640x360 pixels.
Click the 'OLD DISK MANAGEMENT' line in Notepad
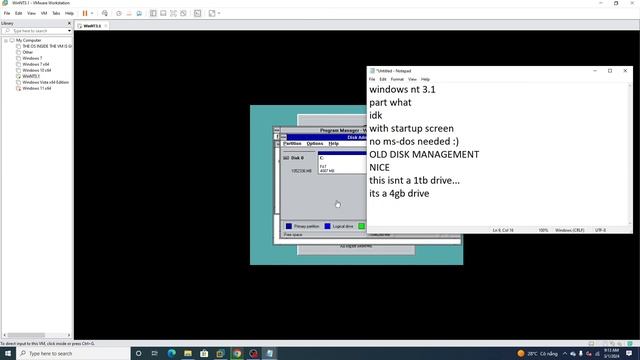(424, 155)
